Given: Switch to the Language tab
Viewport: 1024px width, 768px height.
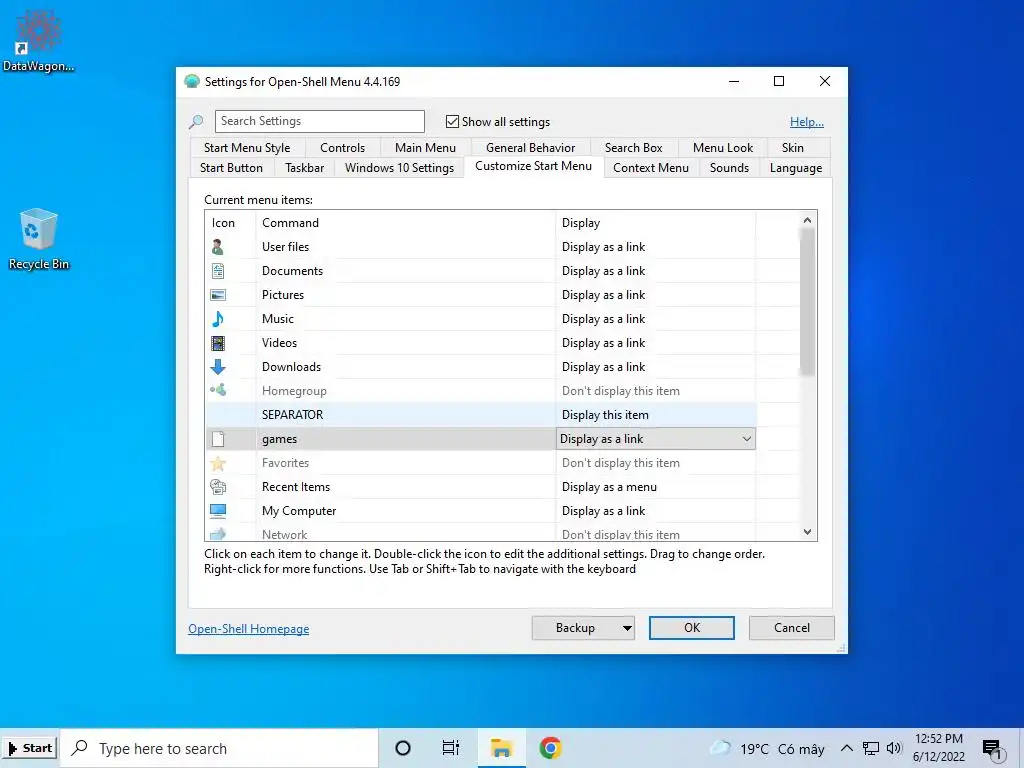Looking at the screenshot, I should pos(795,168).
